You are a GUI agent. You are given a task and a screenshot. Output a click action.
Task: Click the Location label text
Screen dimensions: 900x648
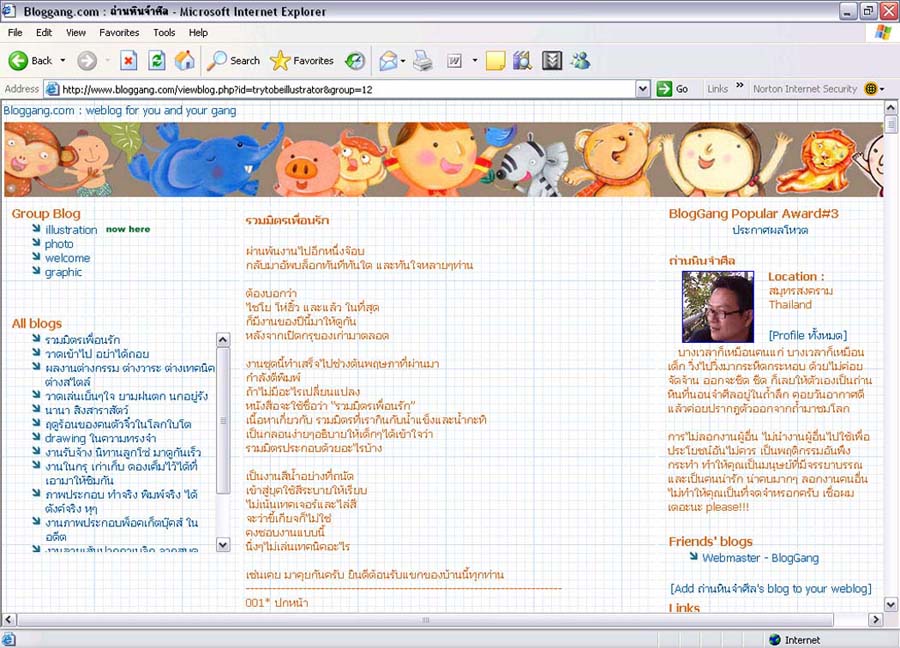click(x=796, y=276)
